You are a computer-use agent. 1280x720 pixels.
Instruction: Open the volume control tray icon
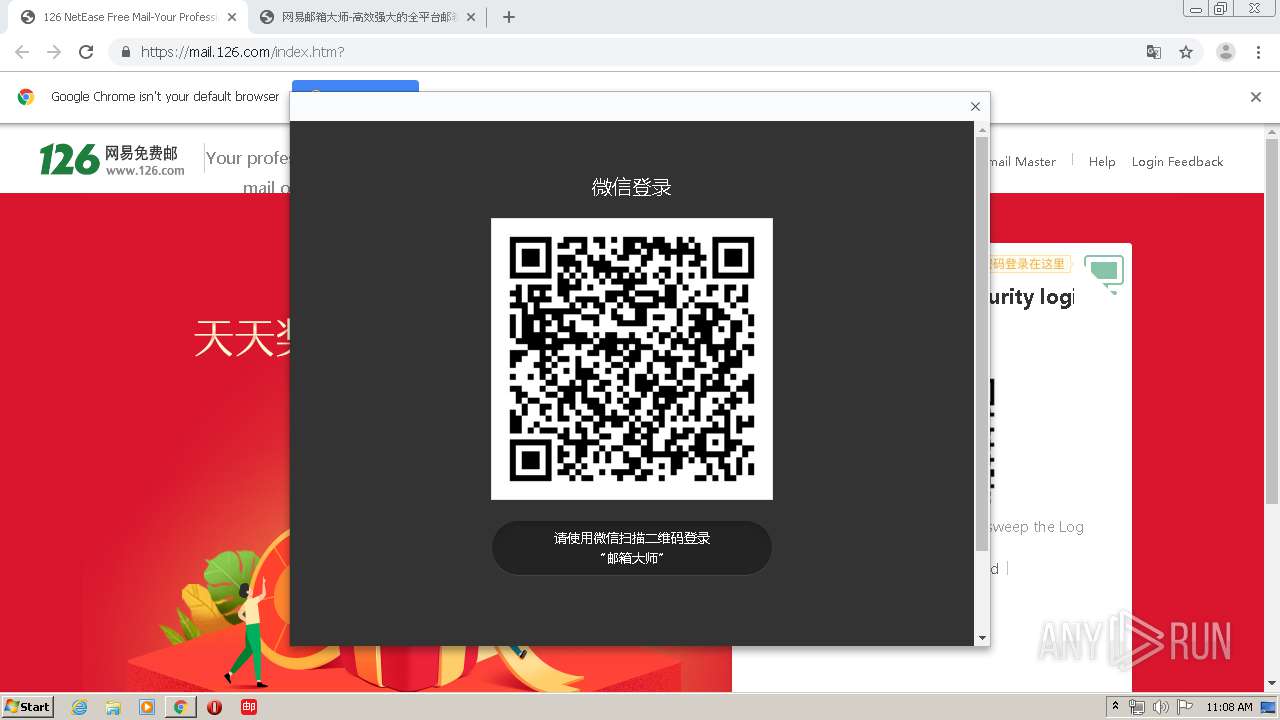point(1160,707)
